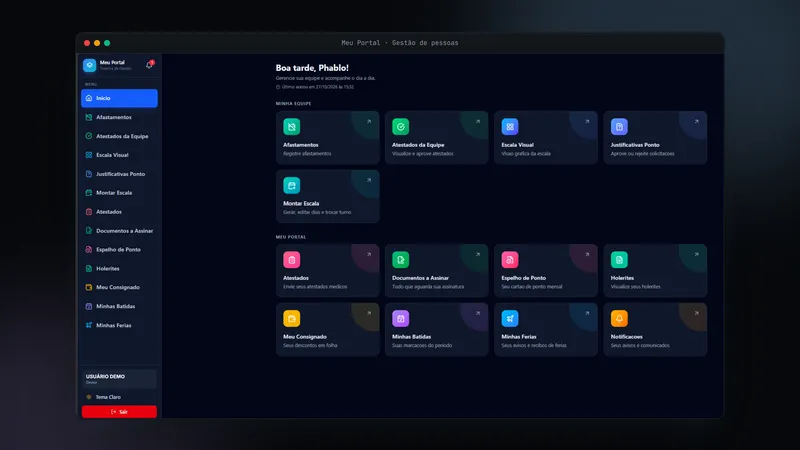Viewport: 800px width, 450px height.
Task: Click the green maximize window dot
Action: (x=107, y=43)
